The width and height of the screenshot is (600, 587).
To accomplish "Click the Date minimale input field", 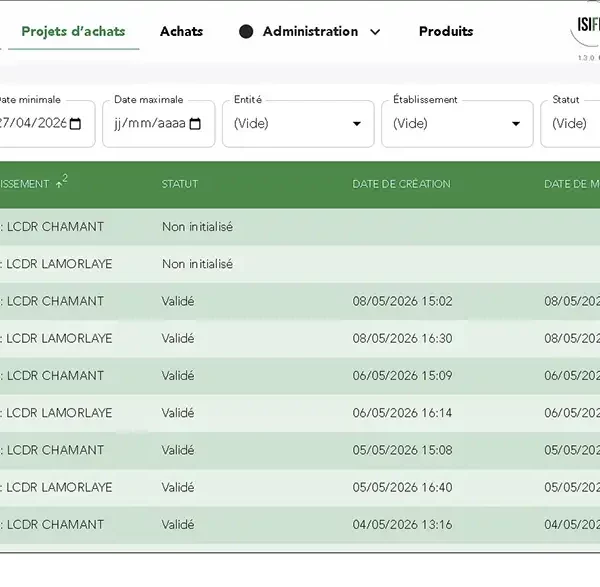I will click(x=46, y=124).
